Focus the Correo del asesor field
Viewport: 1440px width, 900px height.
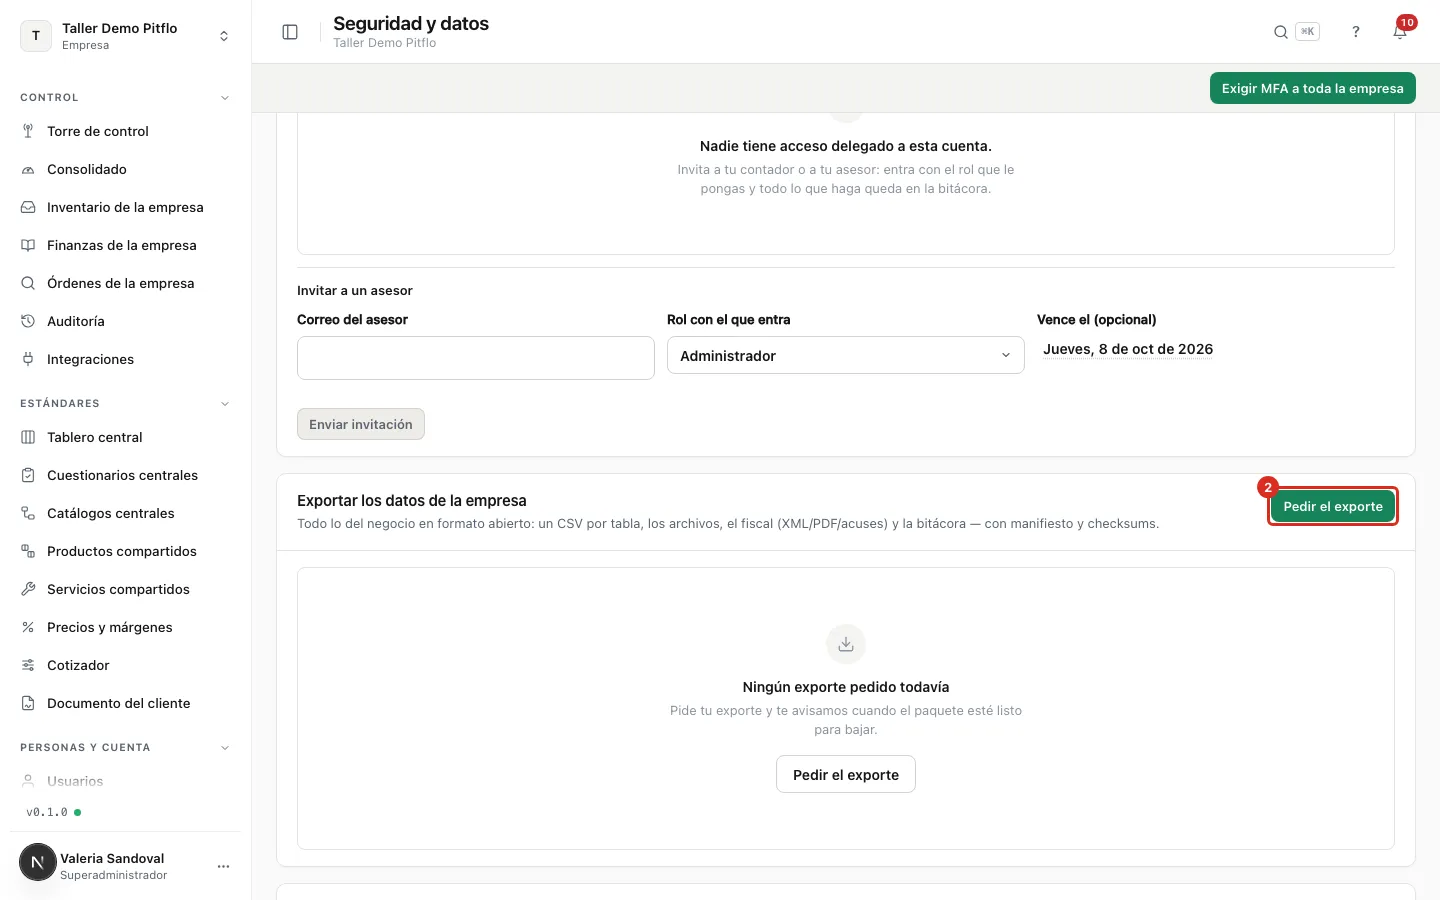click(476, 358)
